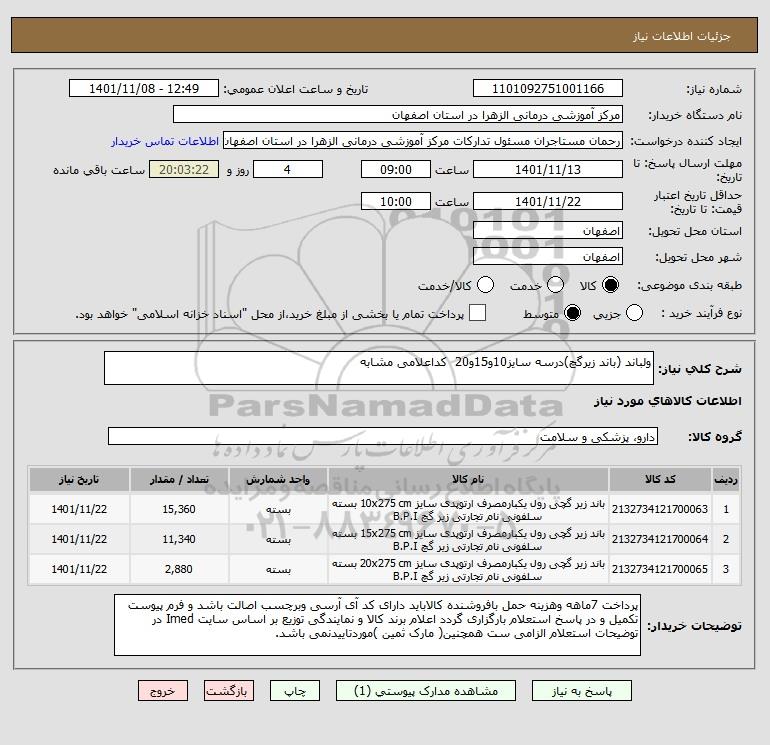Click the unit بسته cell in row 2

pos(278,540)
